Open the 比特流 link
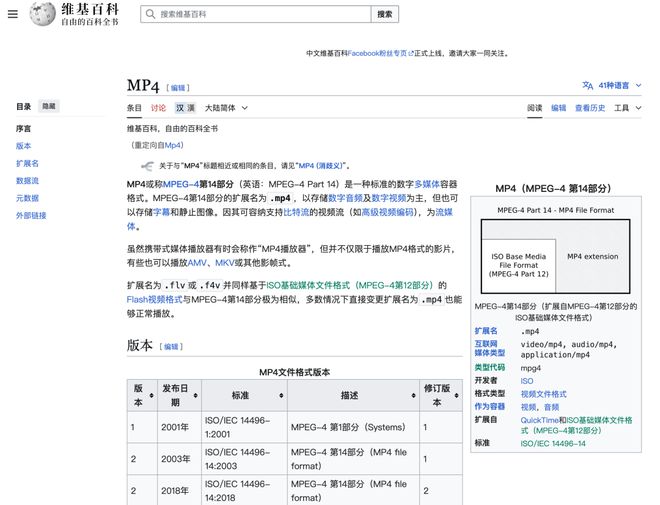Viewport: 660px width, 505px height. (296, 212)
